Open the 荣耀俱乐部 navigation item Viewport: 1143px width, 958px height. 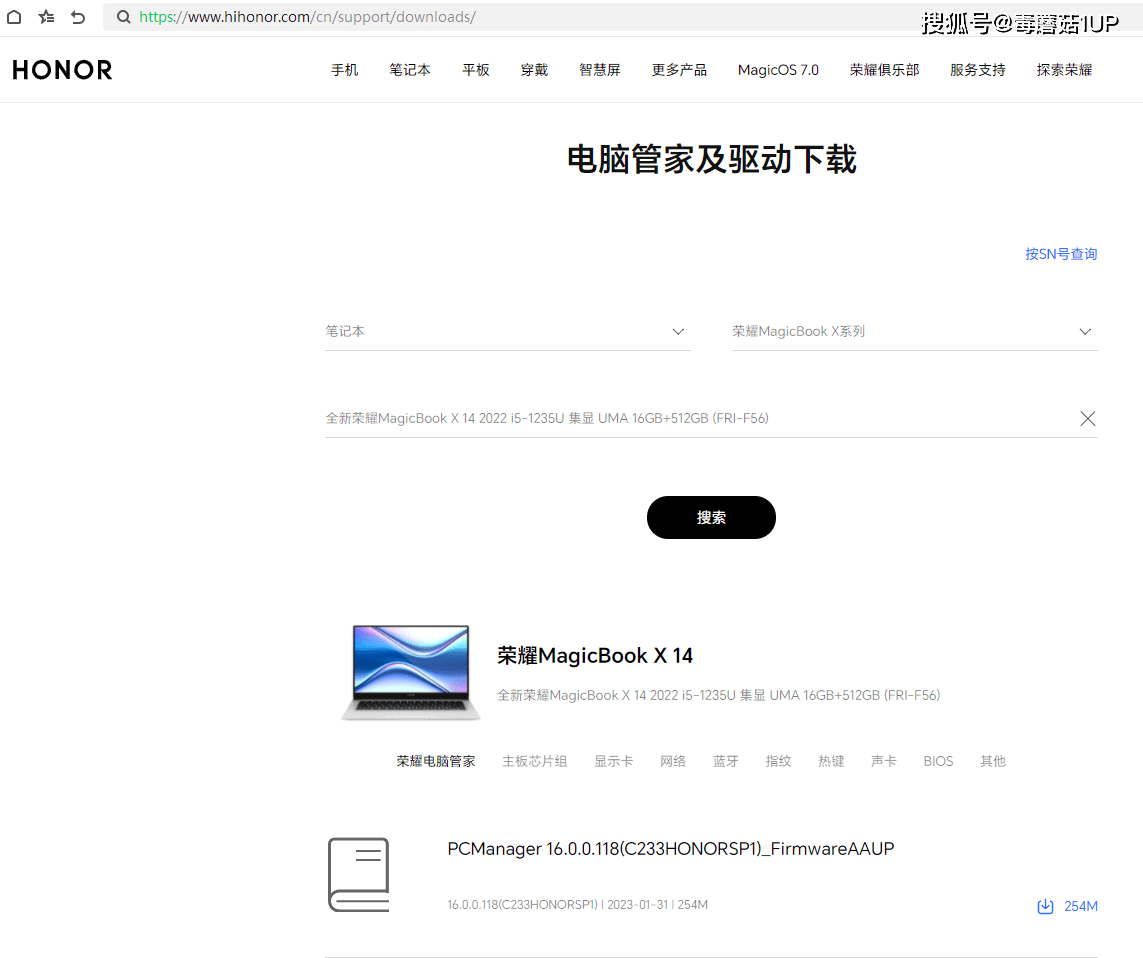[884, 70]
